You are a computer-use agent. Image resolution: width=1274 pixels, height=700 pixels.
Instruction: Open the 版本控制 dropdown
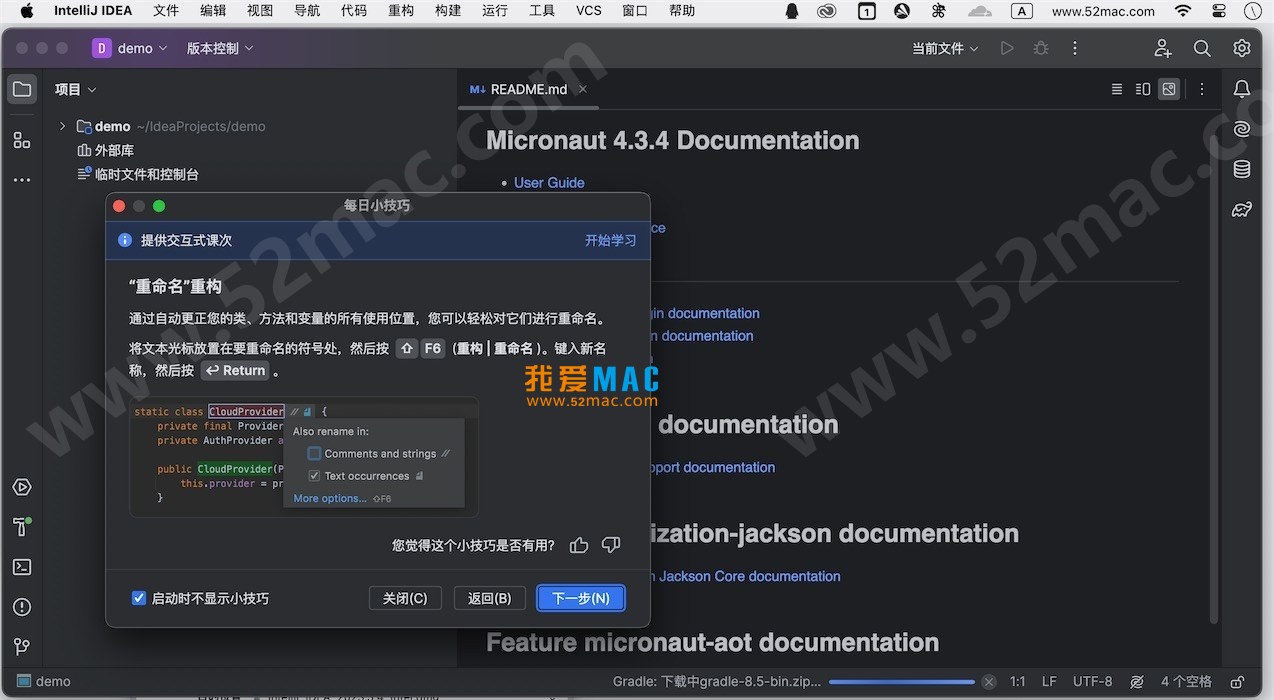click(x=220, y=48)
